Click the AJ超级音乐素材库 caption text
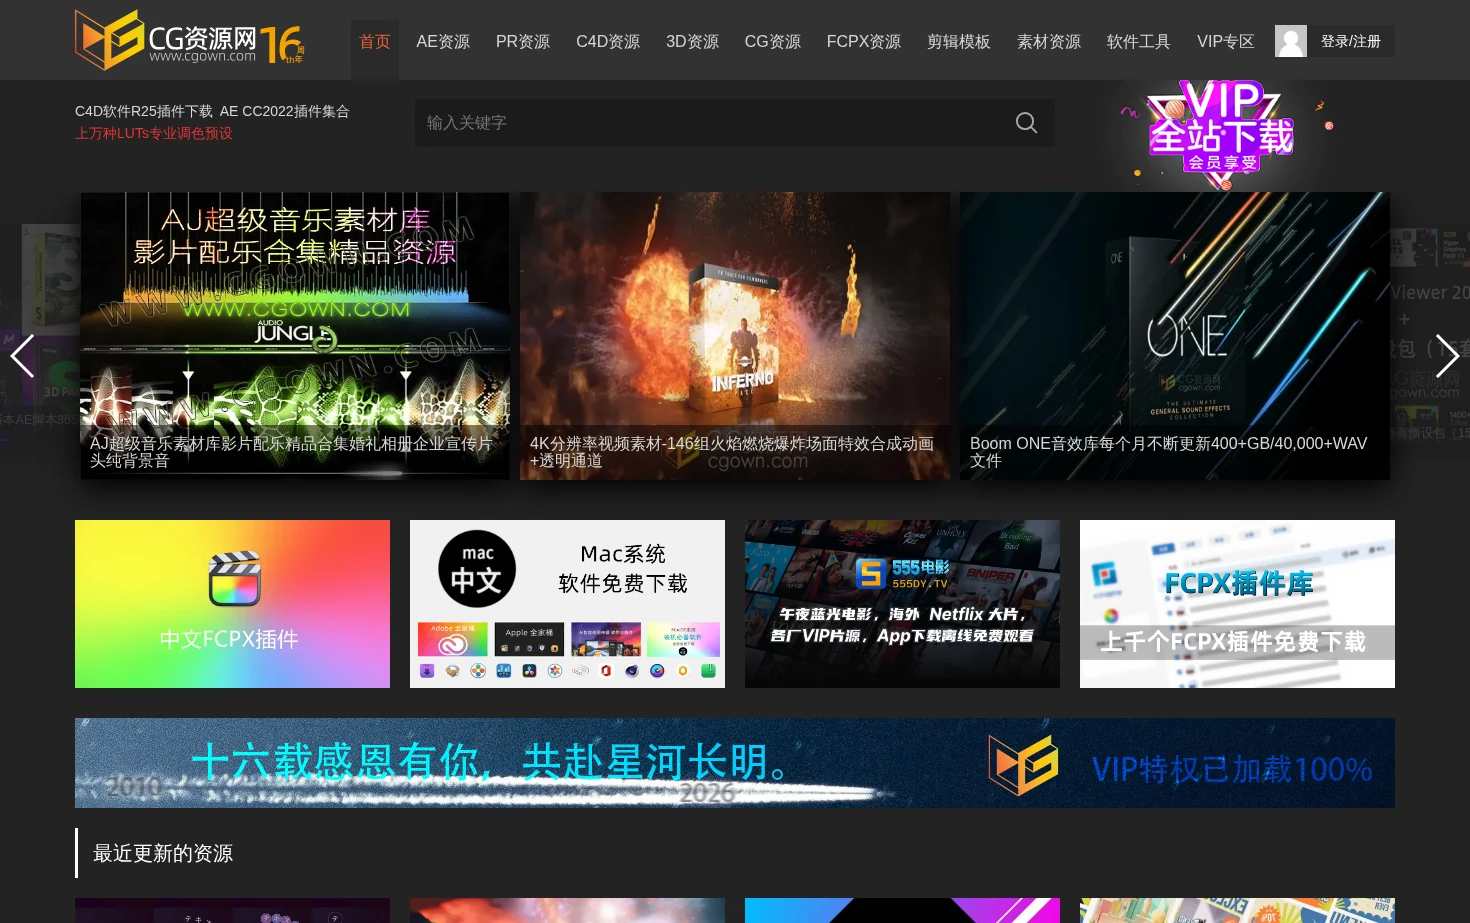The image size is (1470, 923). tap(291, 452)
